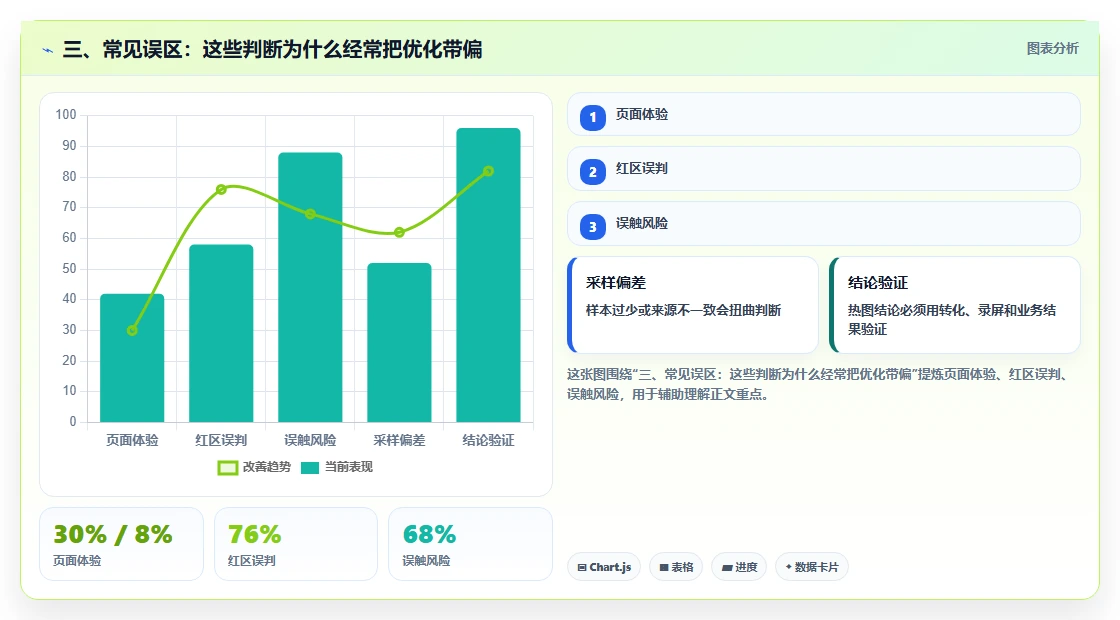
Task: Select the 误触风险 list row
Action: coord(824,224)
